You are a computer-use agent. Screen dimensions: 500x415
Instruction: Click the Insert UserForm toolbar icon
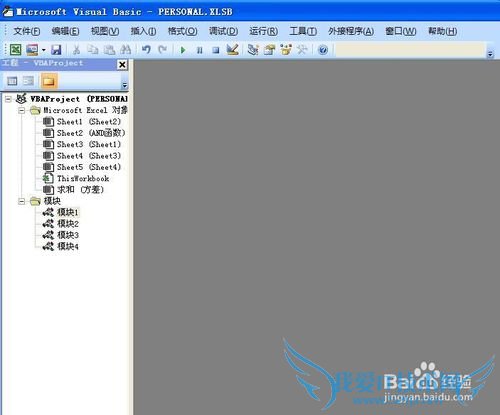[x=32, y=50]
